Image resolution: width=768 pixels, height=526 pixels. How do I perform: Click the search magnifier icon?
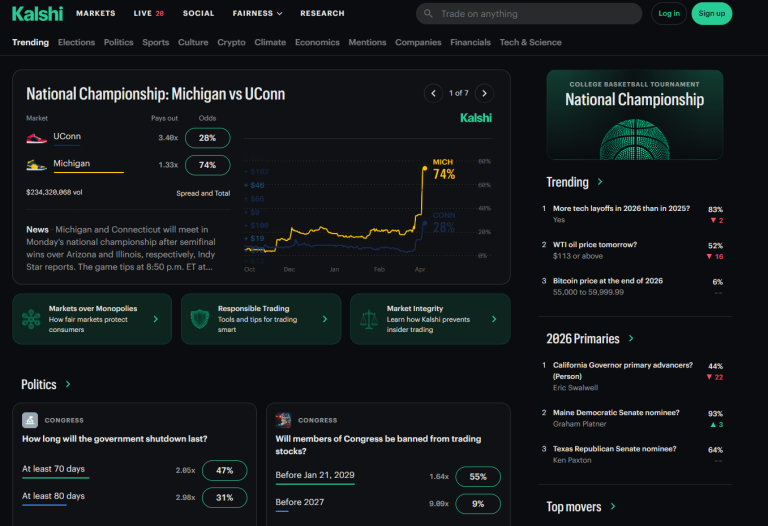428,14
